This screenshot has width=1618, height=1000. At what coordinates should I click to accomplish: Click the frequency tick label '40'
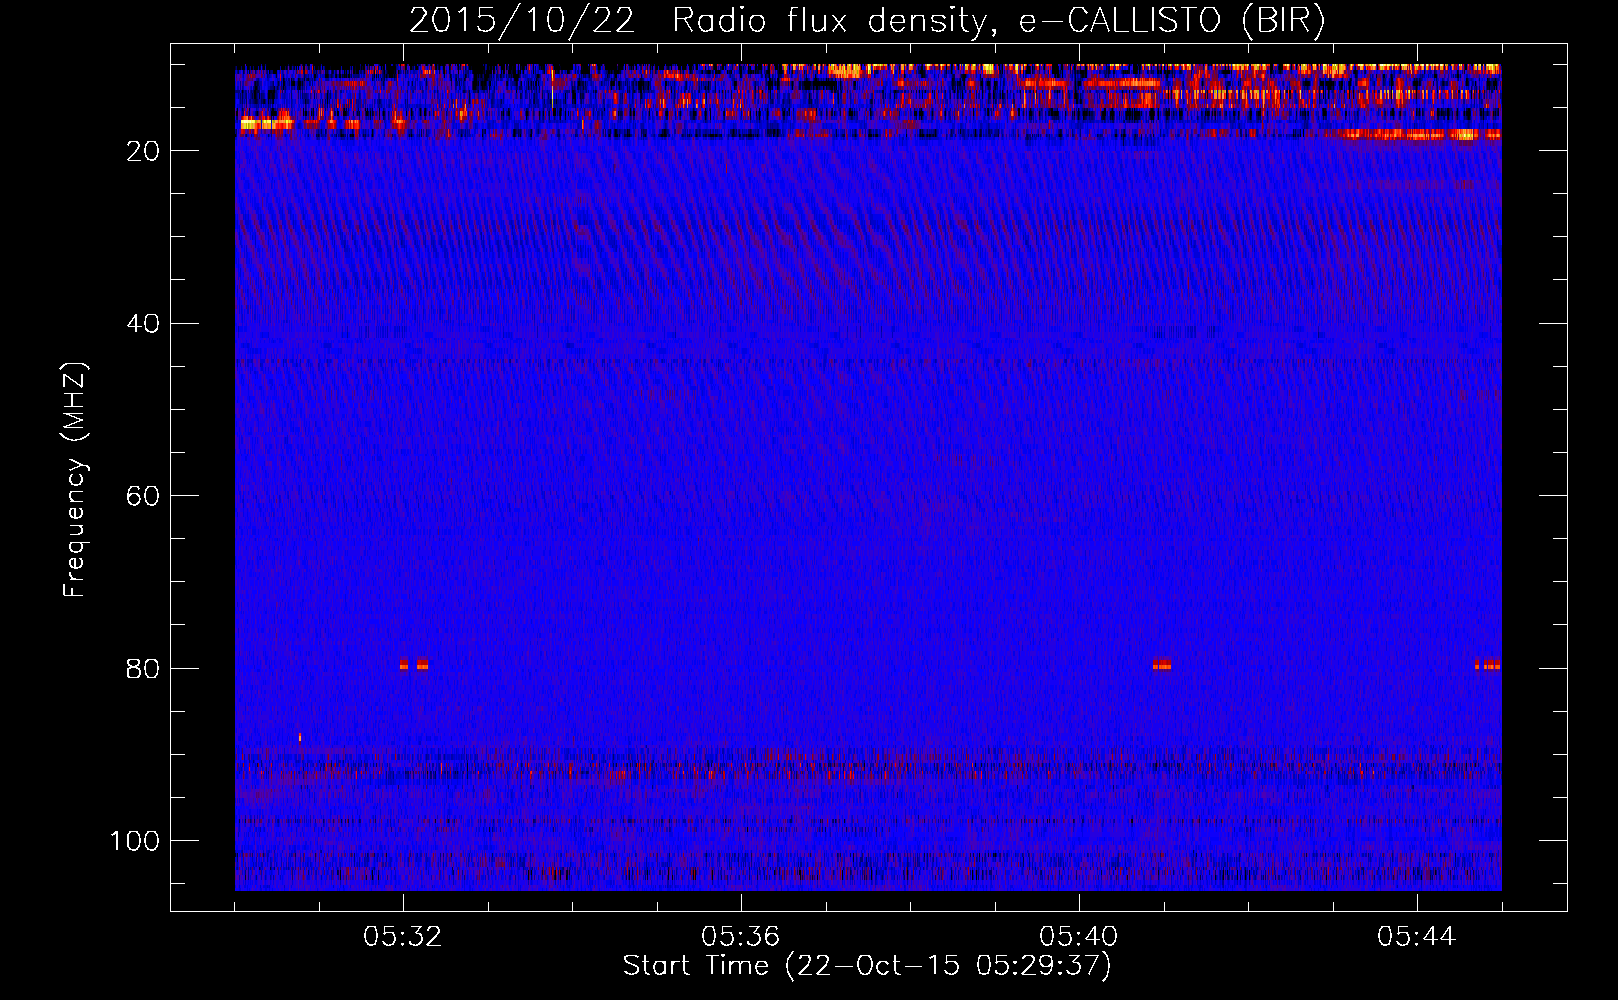click(143, 324)
